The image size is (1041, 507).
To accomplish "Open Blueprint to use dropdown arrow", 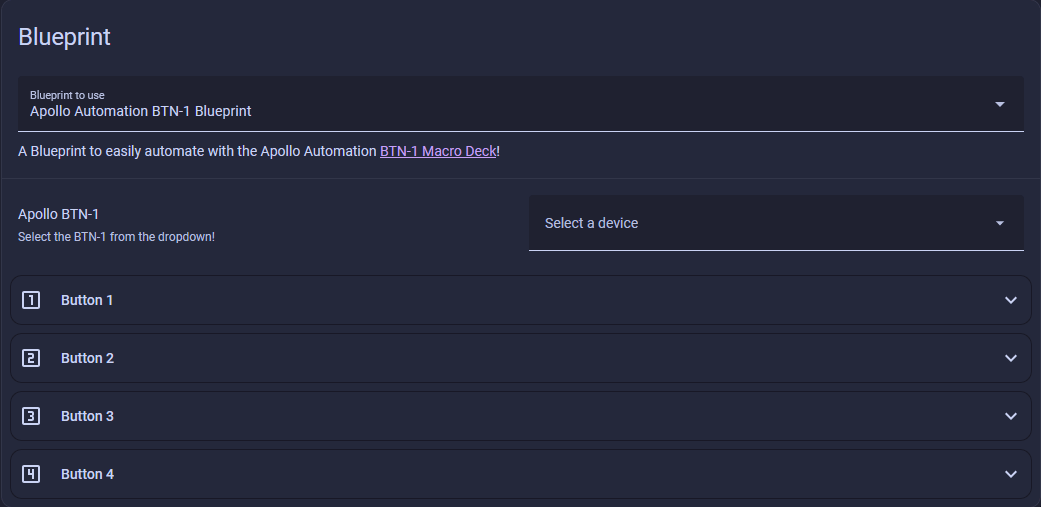I will 999,104.
